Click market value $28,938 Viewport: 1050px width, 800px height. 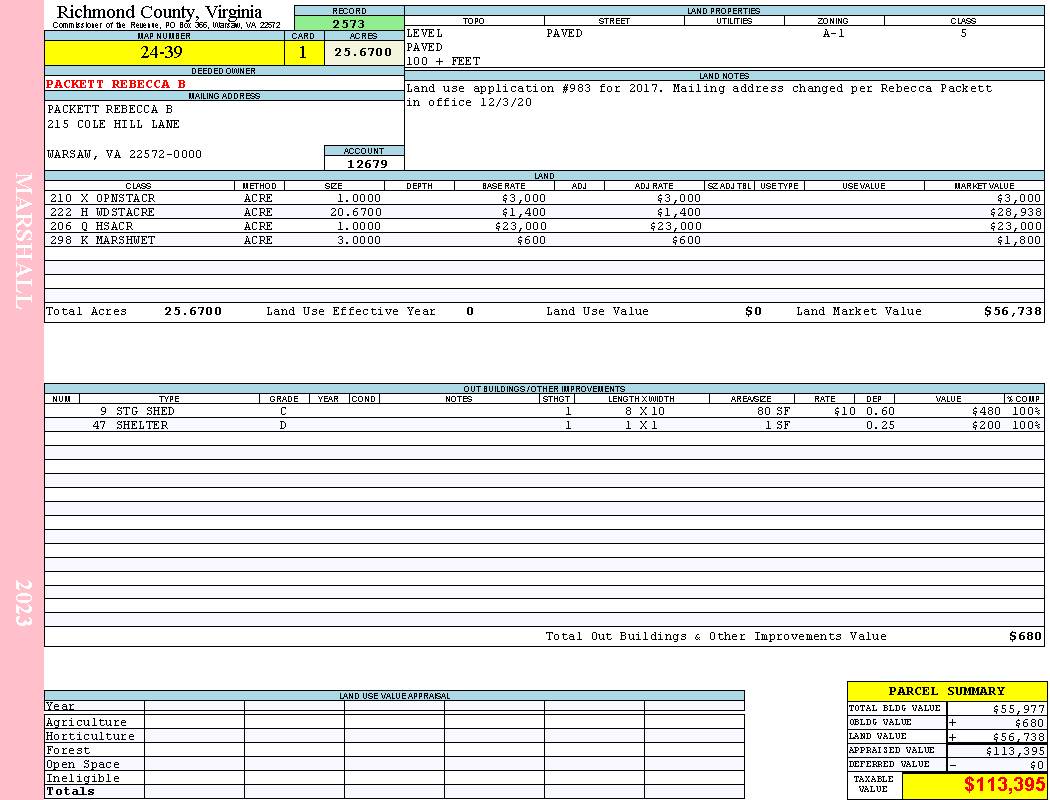(x=1016, y=212)
